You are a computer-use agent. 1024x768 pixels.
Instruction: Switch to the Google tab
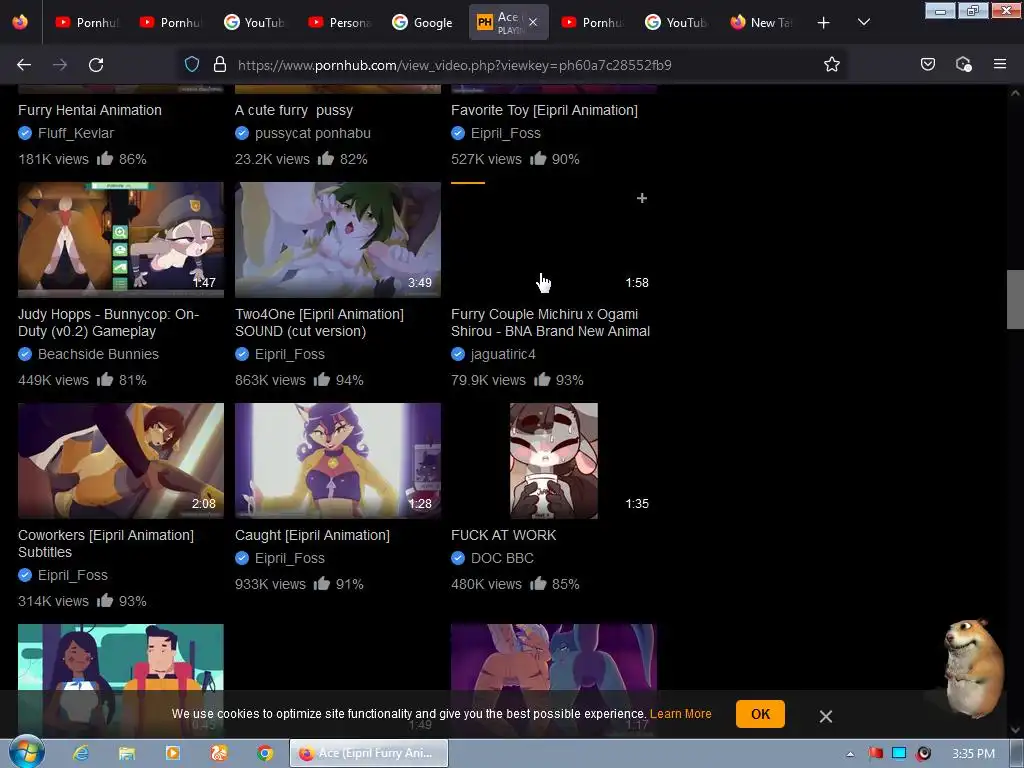tap(423, 22)
